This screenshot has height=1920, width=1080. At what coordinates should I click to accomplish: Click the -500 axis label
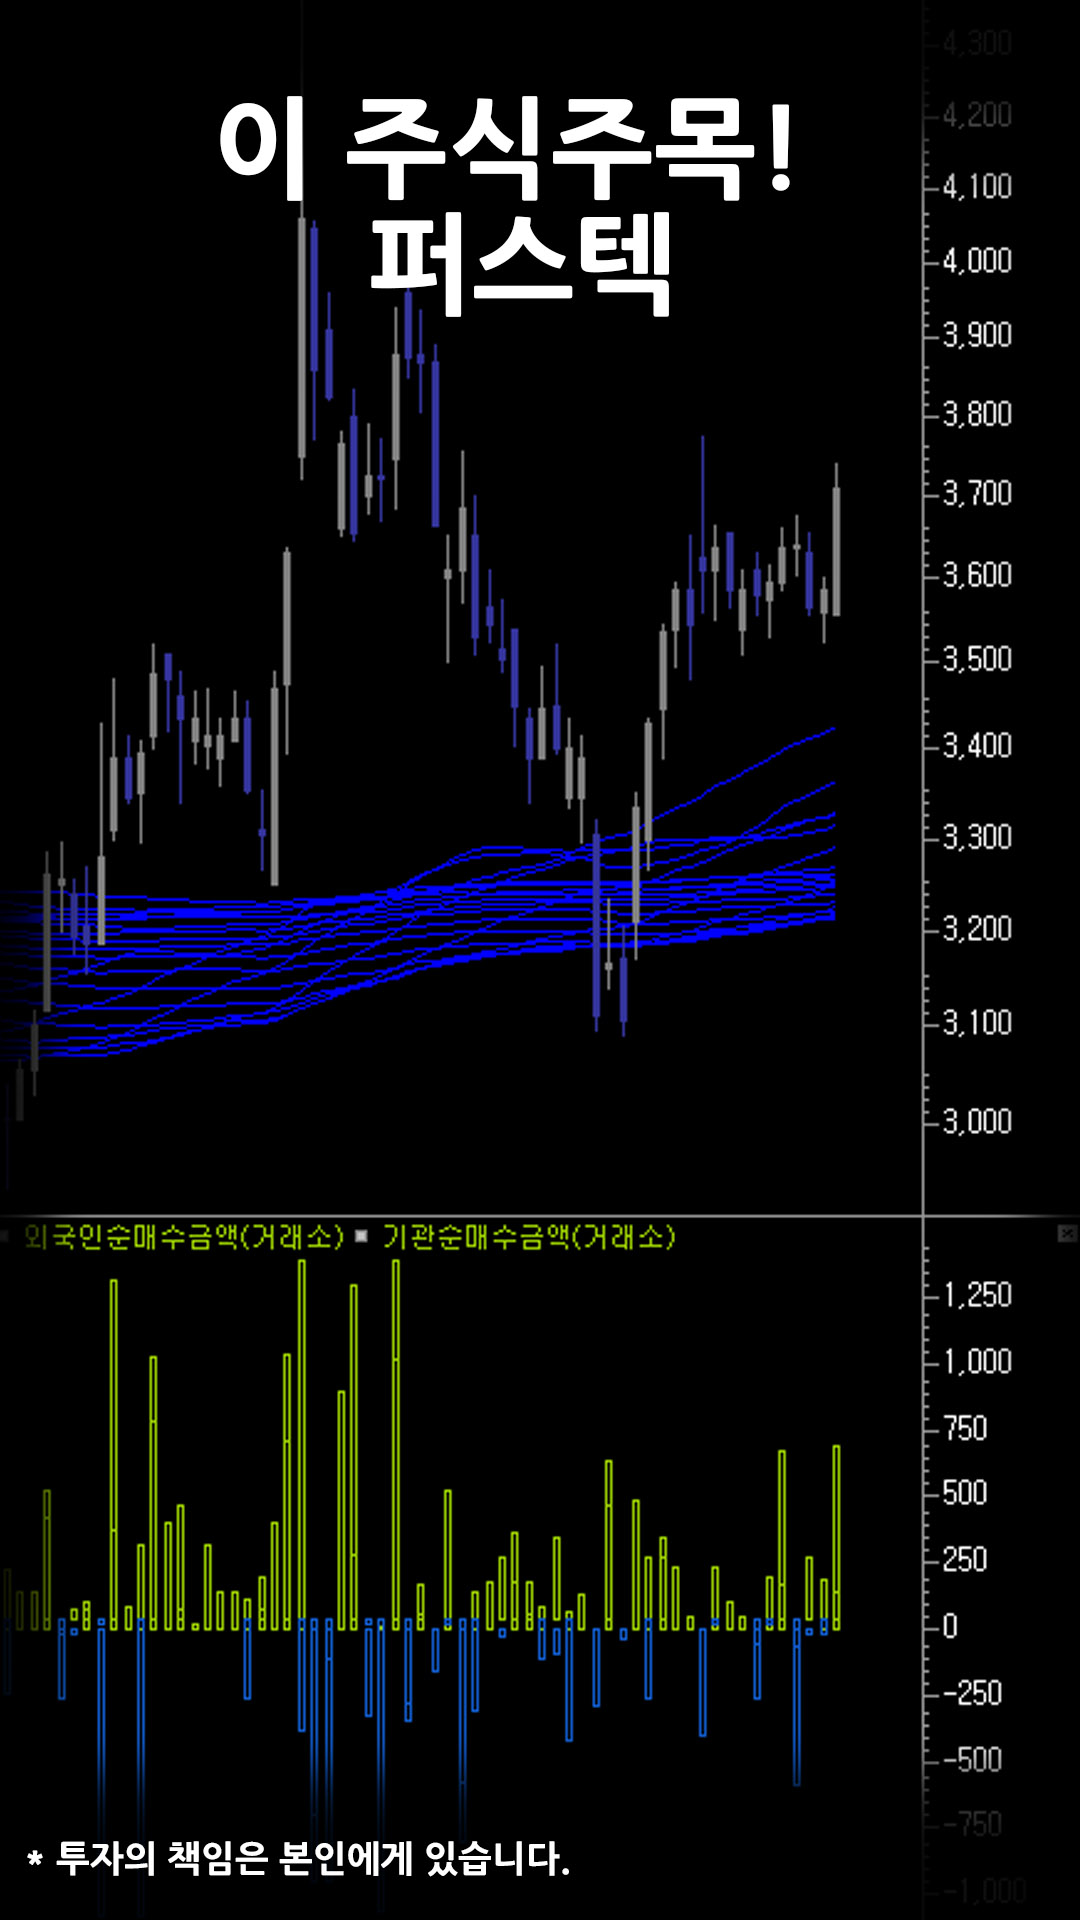[x=971, y=1760]
